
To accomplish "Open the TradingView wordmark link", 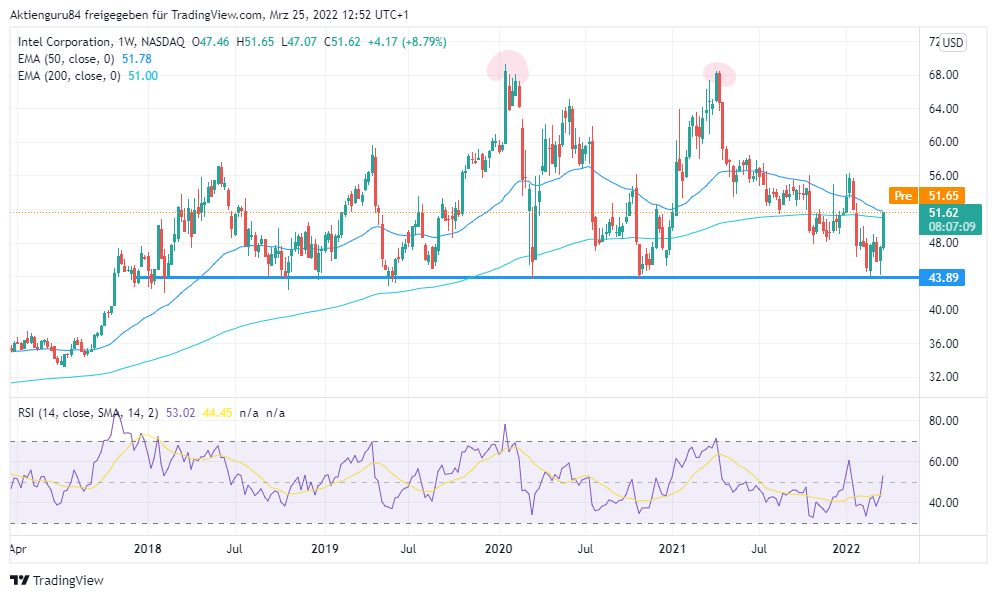I will tap(68, 580).
